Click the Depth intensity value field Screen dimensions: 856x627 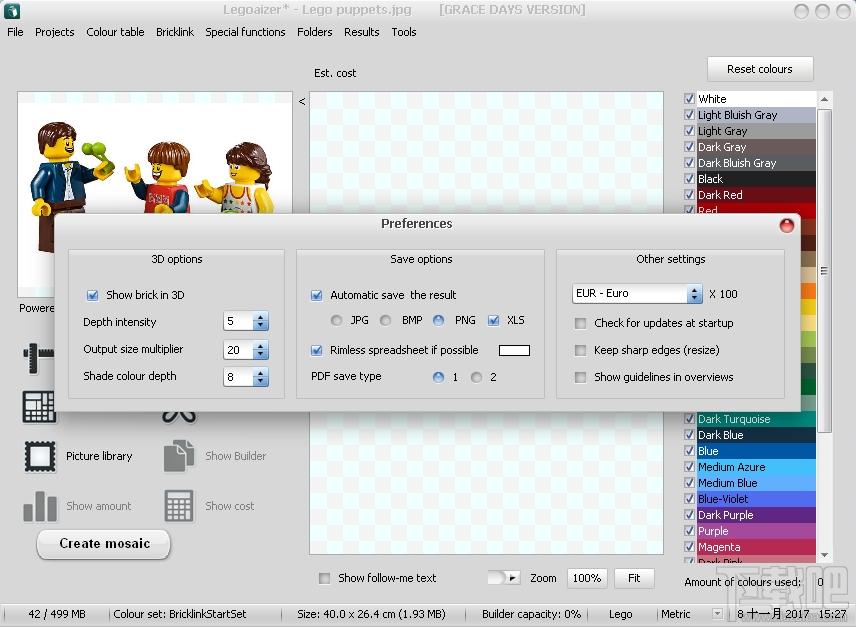coord(238,321)
